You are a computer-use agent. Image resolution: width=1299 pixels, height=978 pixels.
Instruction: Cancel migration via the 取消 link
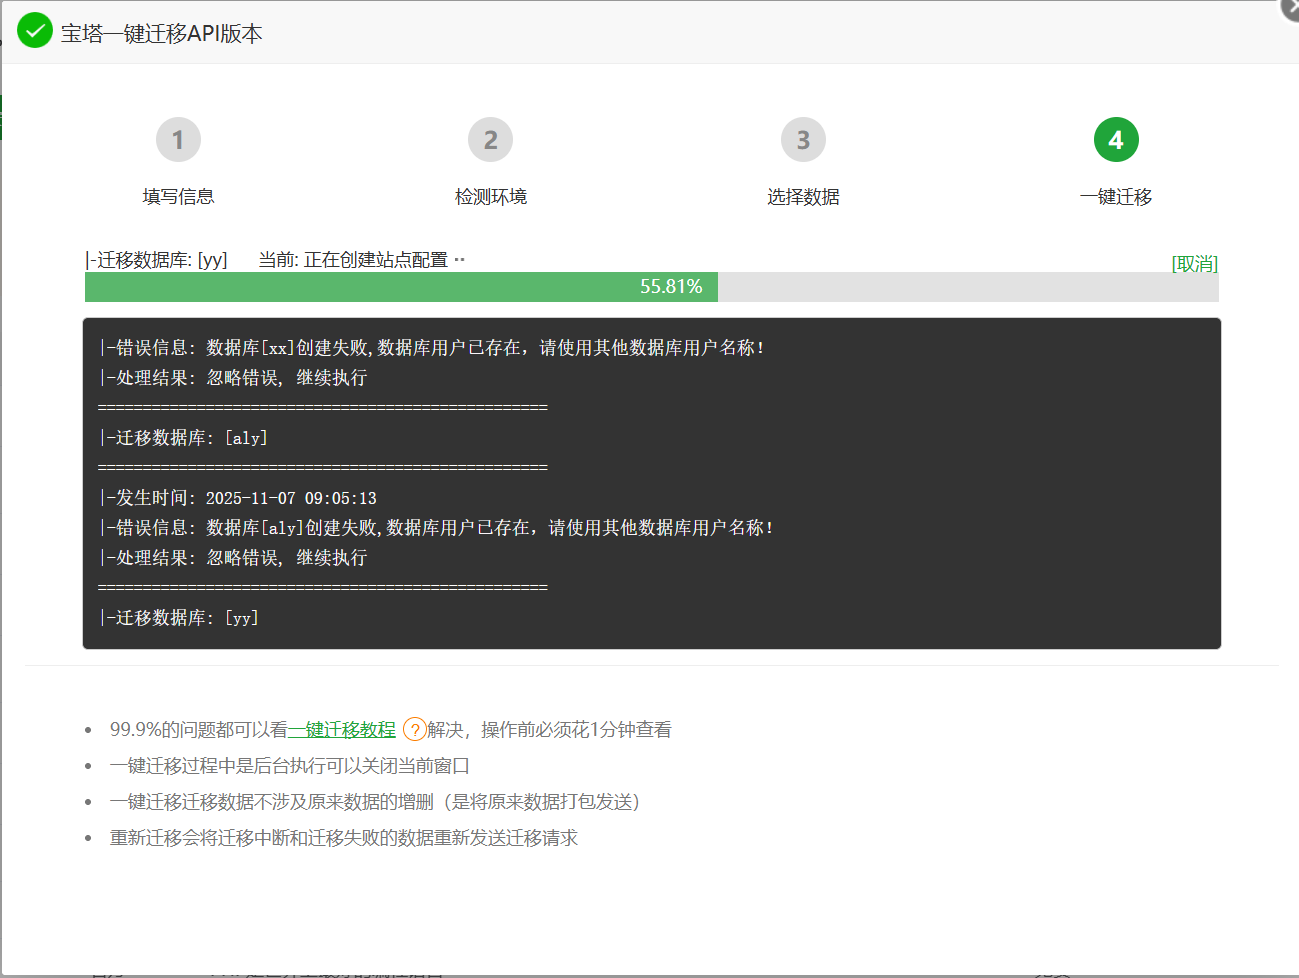coord(1196,263)
